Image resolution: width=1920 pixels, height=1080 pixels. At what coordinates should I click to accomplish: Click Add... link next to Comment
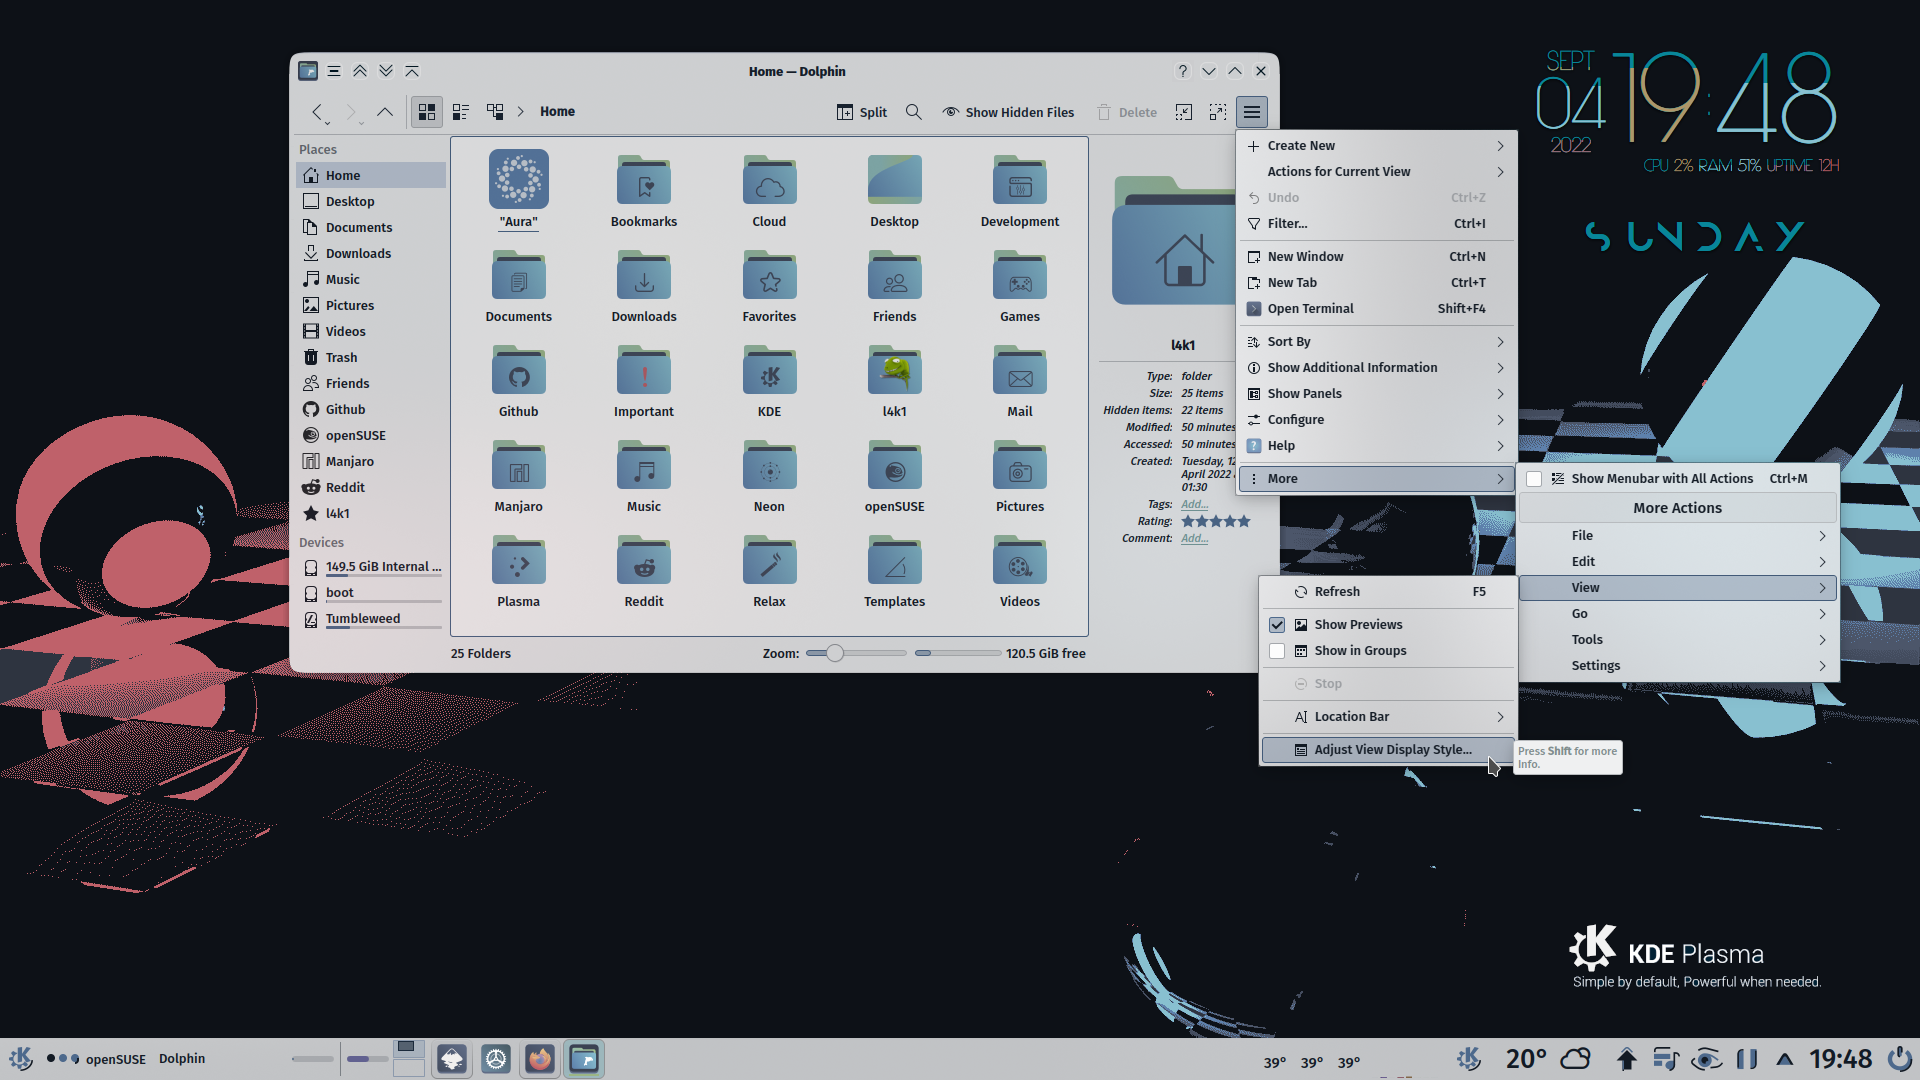[x=1194, y=539]
